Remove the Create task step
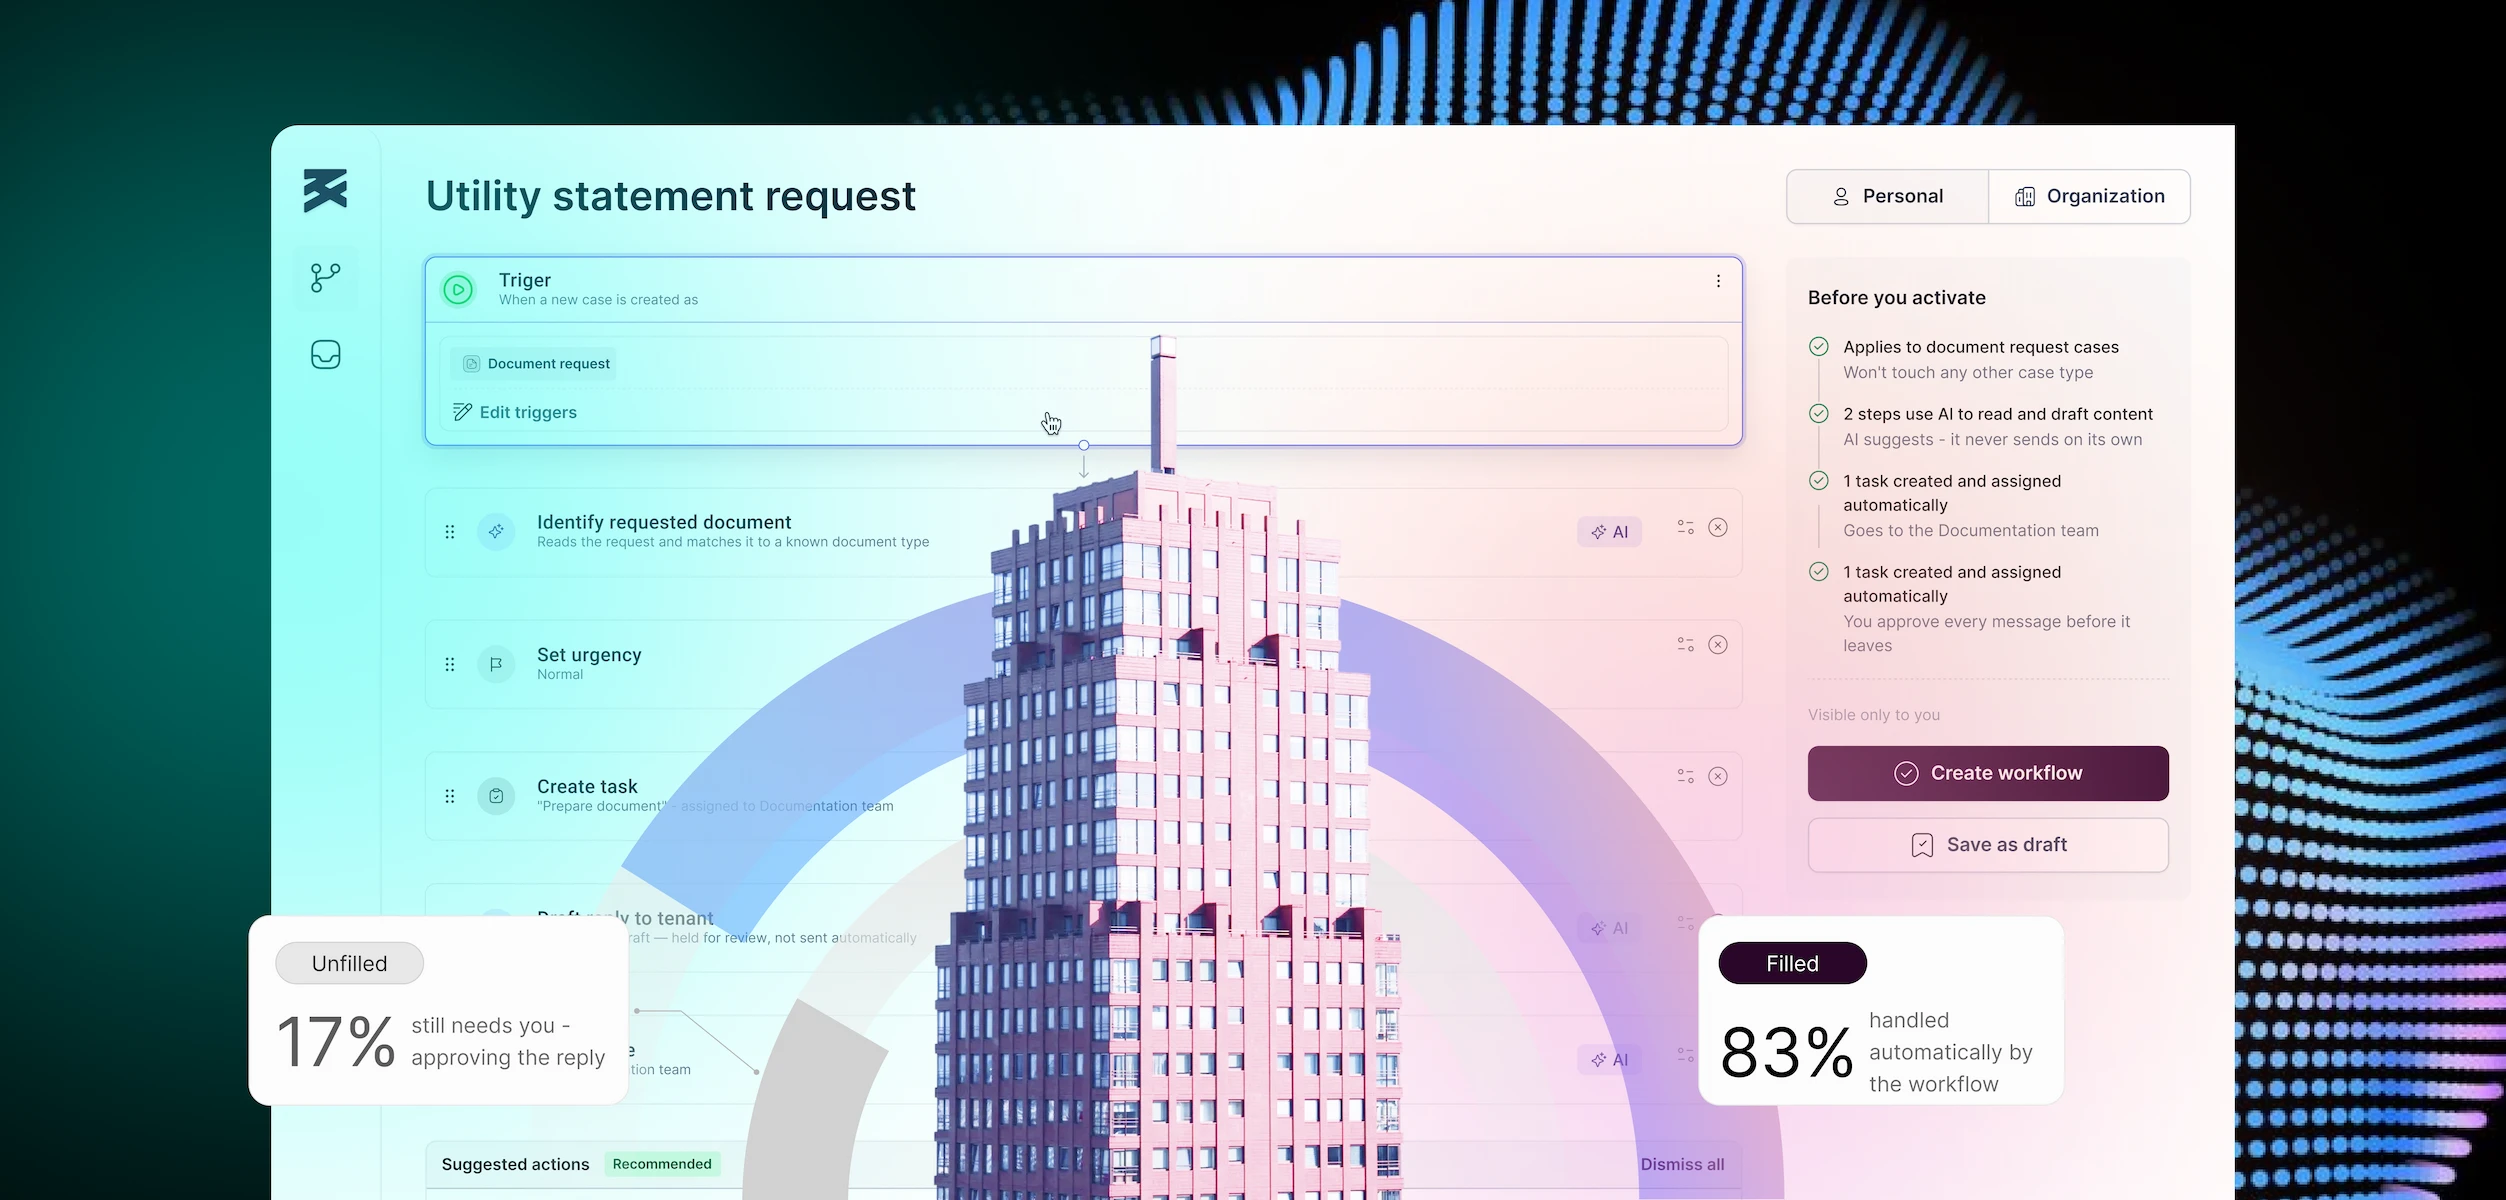The height and width of the screenshot is (1200, 2506). point(1717,776)
